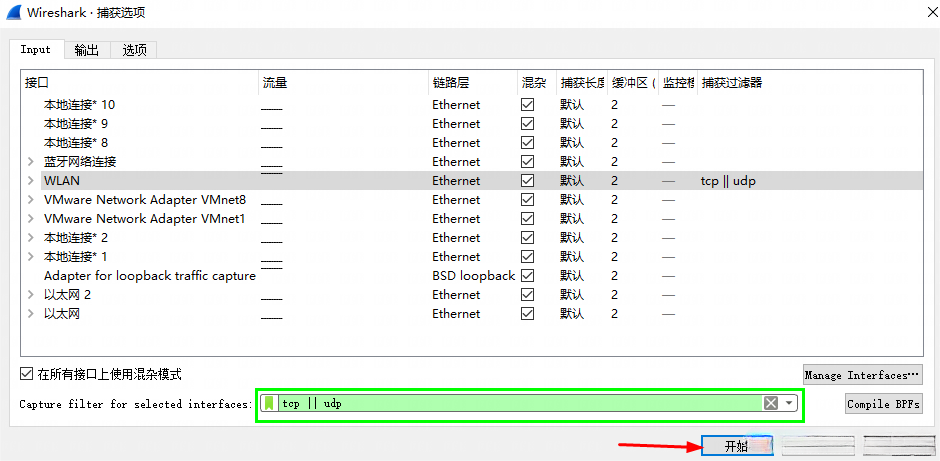Toggle promiscuous checkbox for VMnet1 adapter
This screenshot has width=940, height=461.
click(x=528, y=219)
